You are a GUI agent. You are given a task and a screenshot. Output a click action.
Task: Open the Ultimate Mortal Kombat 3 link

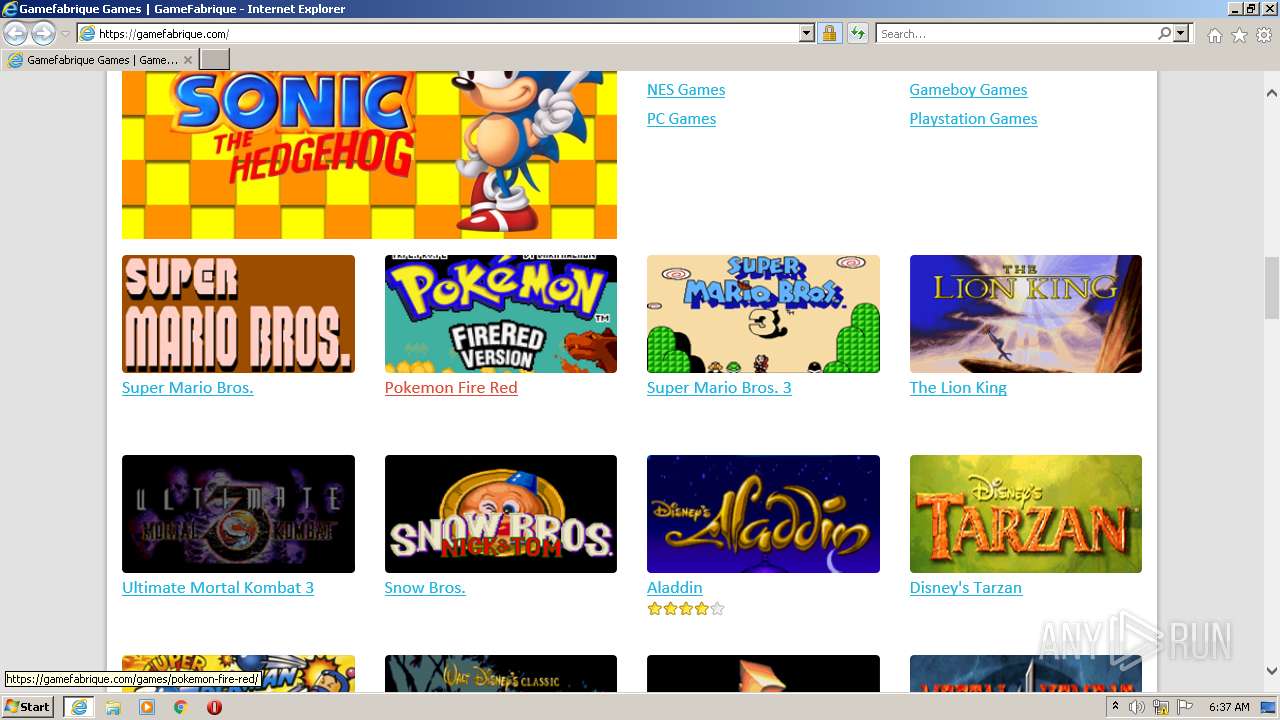click(x=218, y=588)
